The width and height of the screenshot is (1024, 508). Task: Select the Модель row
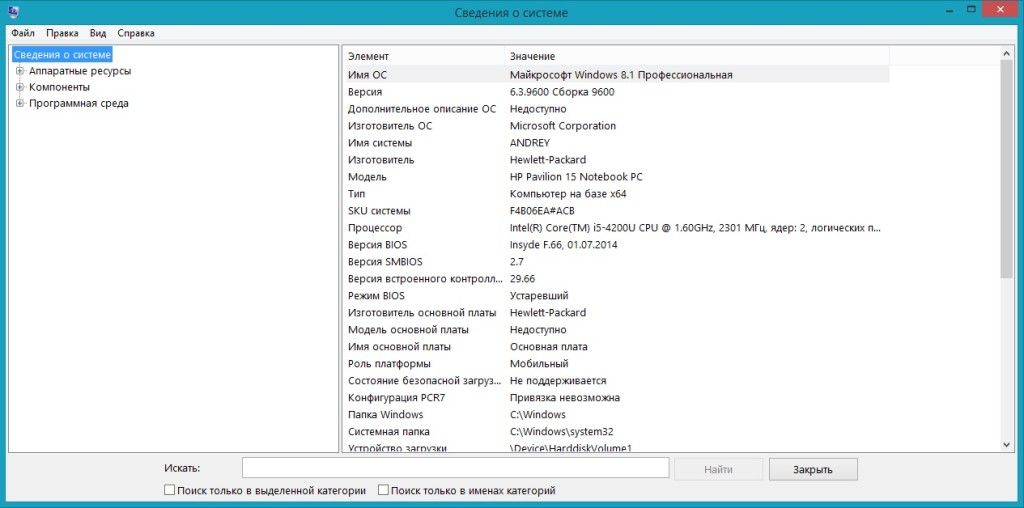coord(616,177)
